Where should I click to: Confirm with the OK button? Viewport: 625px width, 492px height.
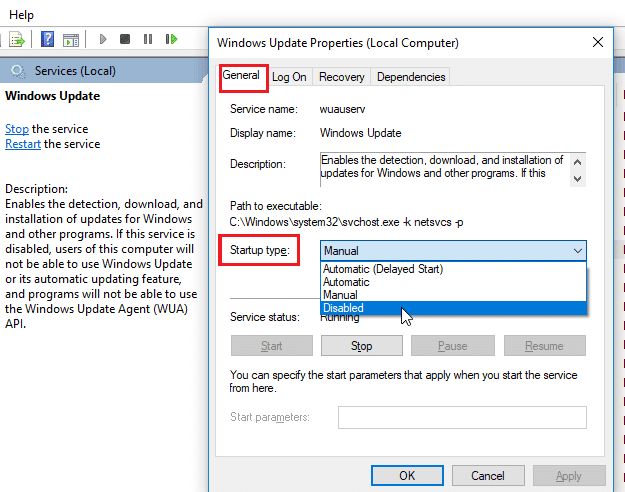click(407, 476)
